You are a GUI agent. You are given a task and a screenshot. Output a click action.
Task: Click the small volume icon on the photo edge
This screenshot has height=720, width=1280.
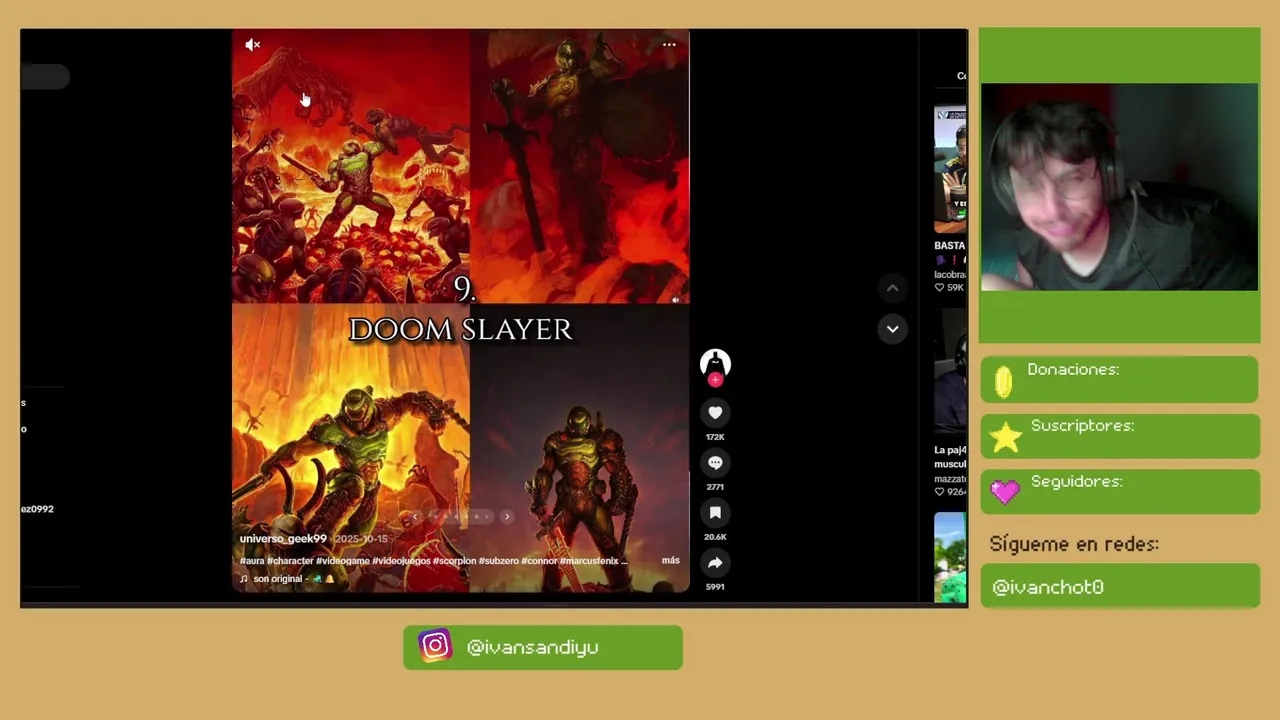[676, 299]
